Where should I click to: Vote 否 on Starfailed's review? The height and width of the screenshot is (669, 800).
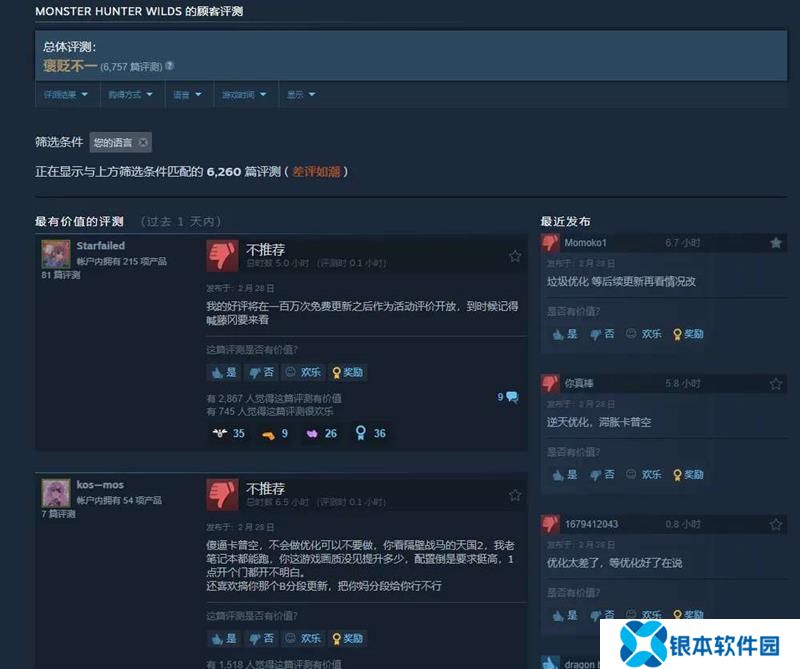(x=262, y=372)
